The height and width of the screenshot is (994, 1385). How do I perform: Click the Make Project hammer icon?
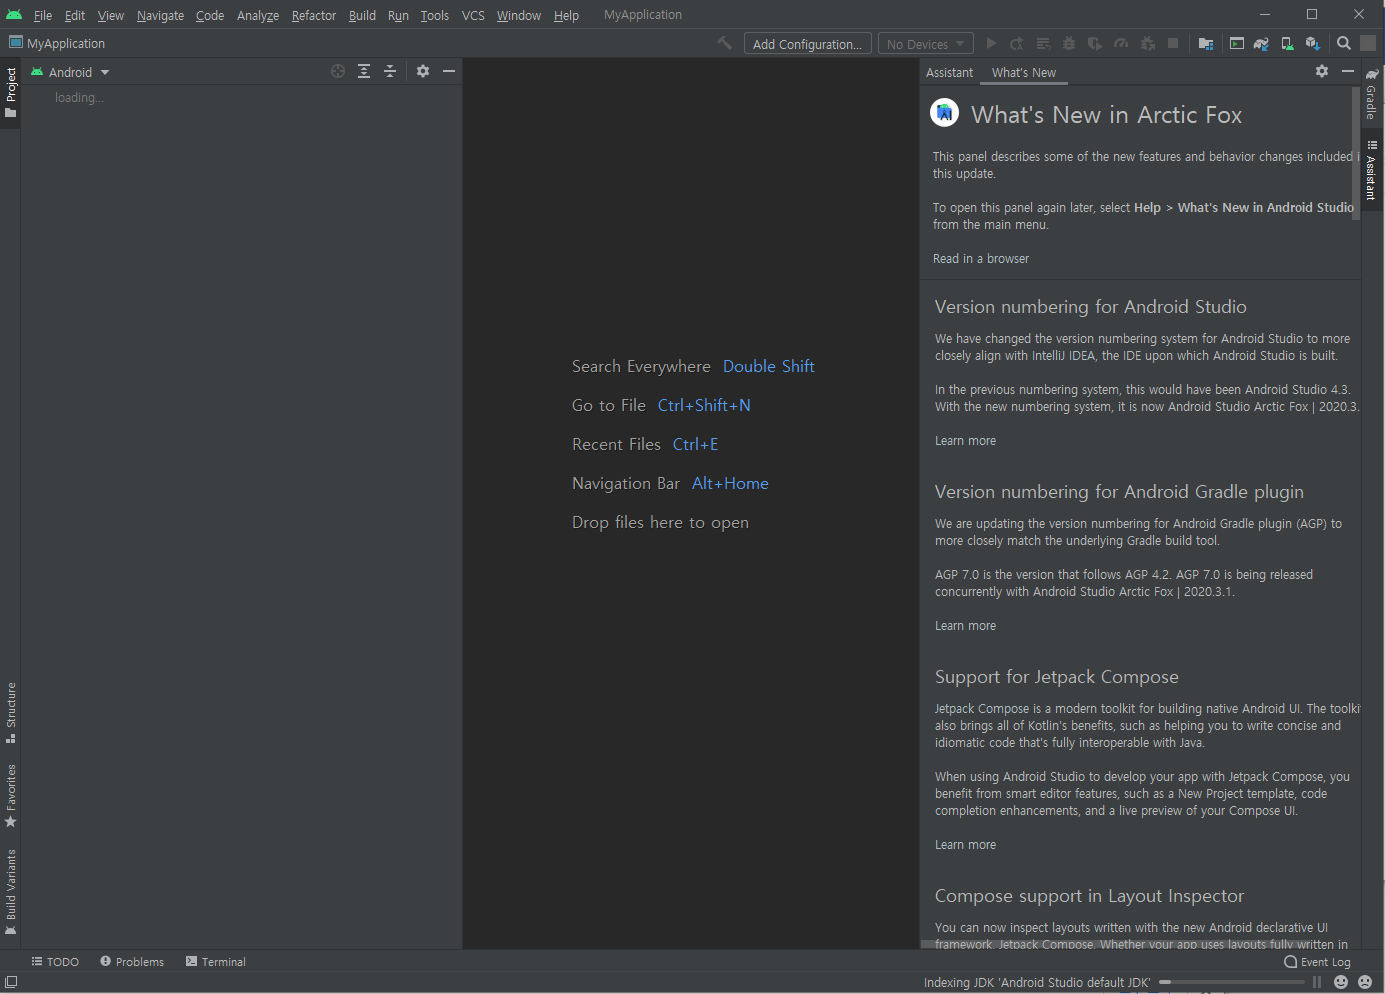click(725, 43)
